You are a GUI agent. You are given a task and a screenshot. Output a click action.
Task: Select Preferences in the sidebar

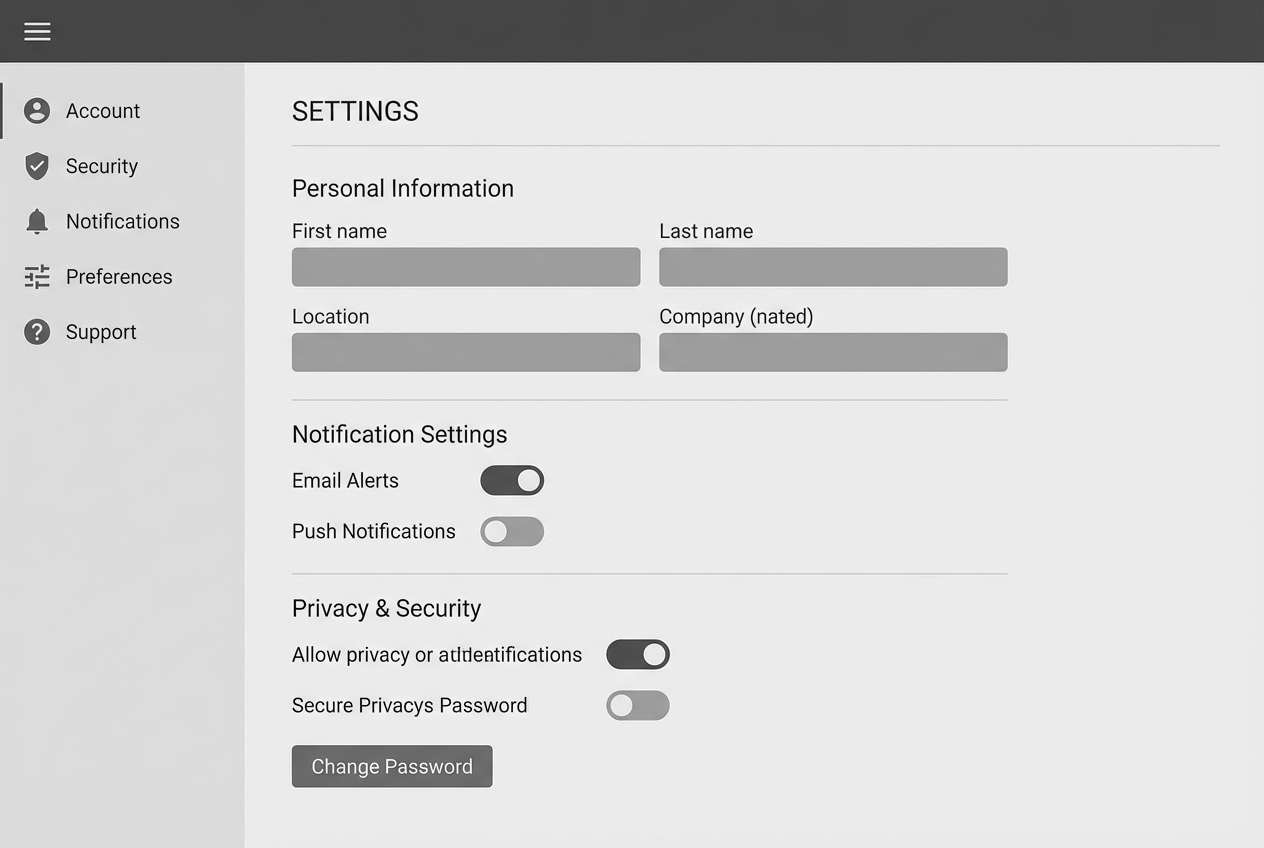[119, 276]
